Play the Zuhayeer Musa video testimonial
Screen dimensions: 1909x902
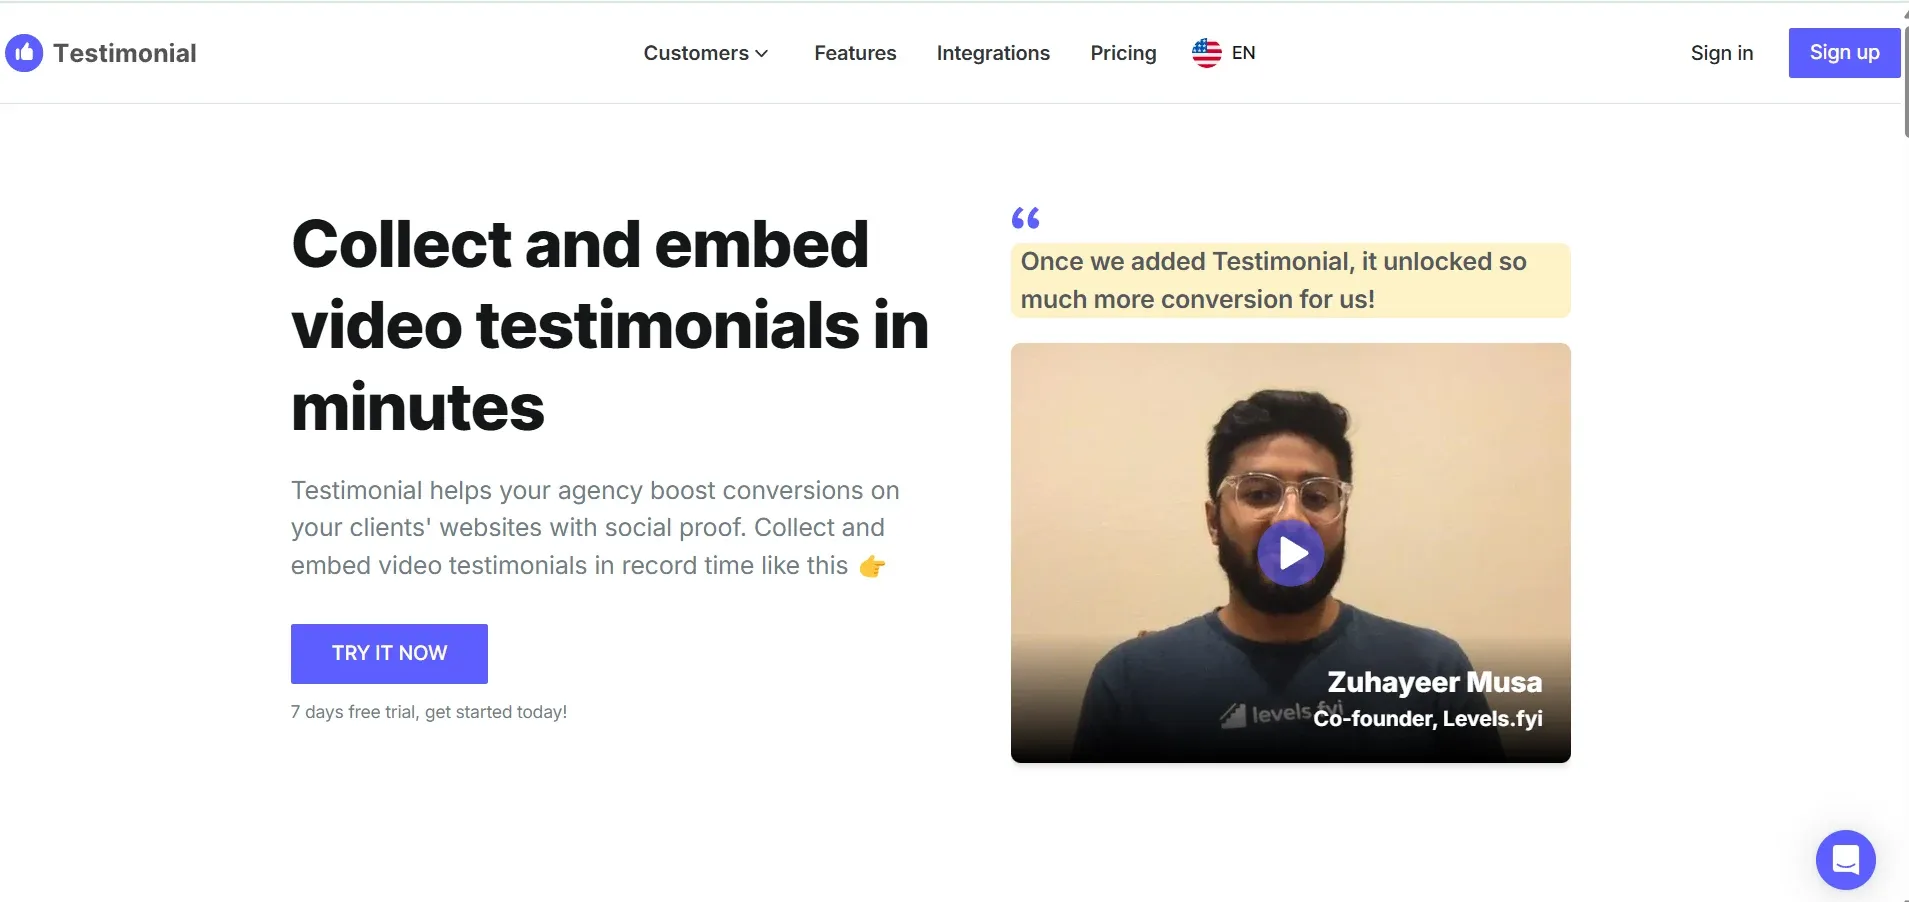[1290, 553]
